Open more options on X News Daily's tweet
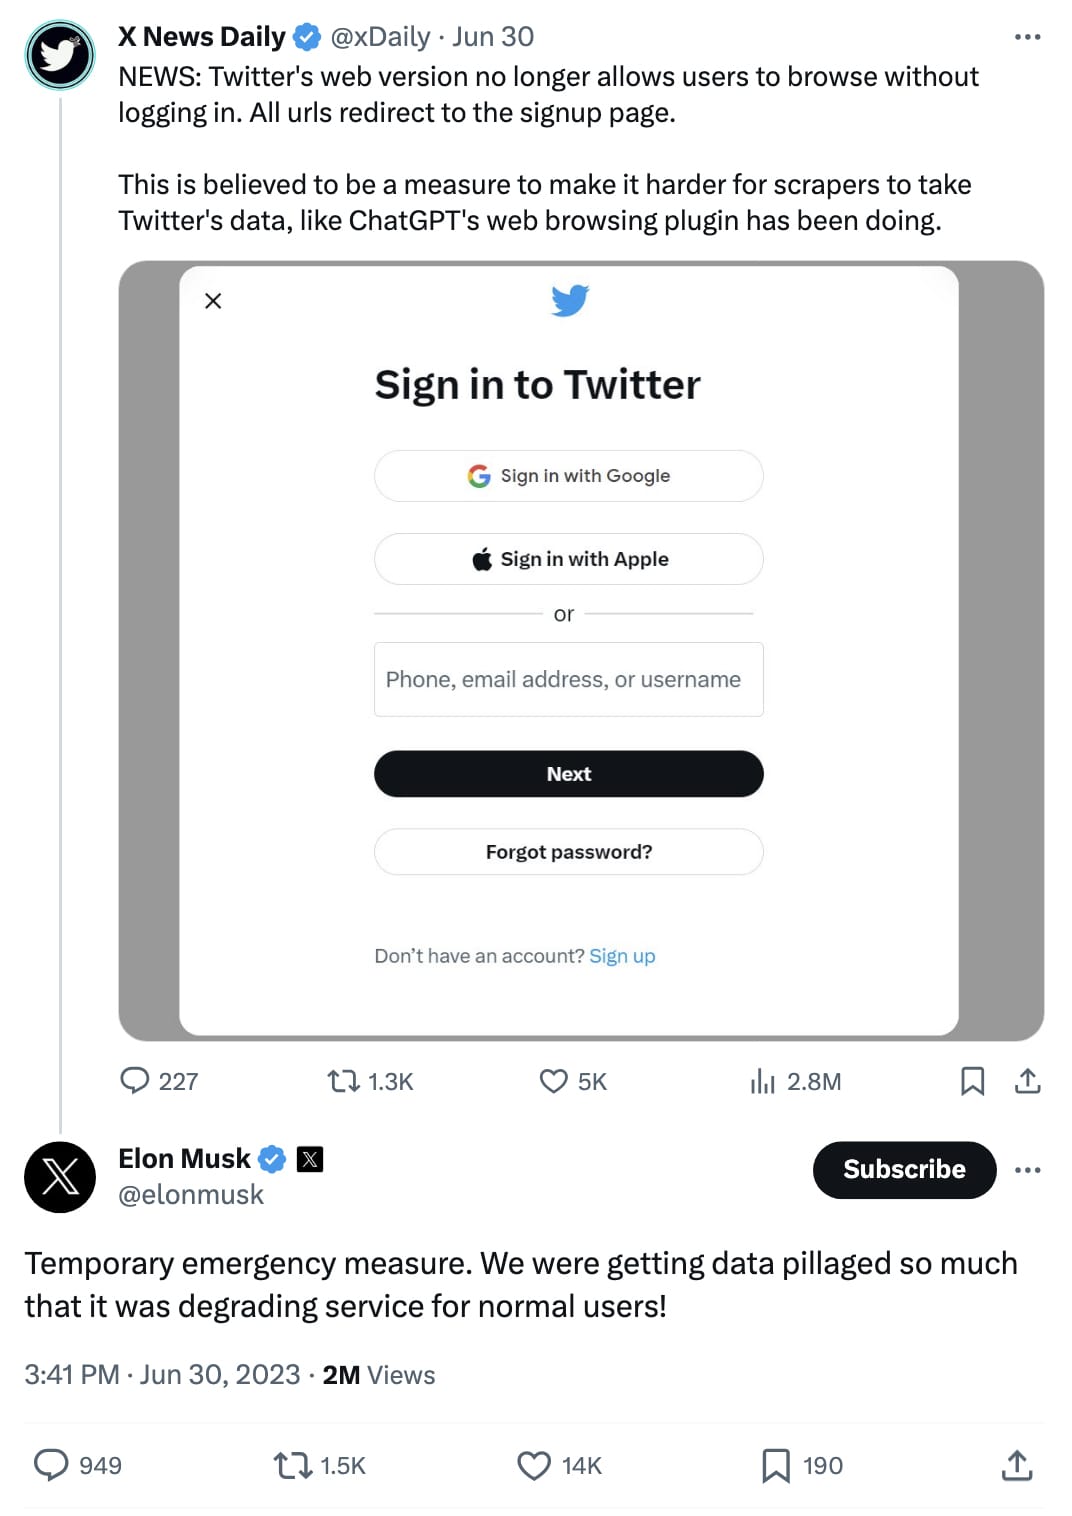Viewport: 1072px width, 1516px height. click(1028, 36)
